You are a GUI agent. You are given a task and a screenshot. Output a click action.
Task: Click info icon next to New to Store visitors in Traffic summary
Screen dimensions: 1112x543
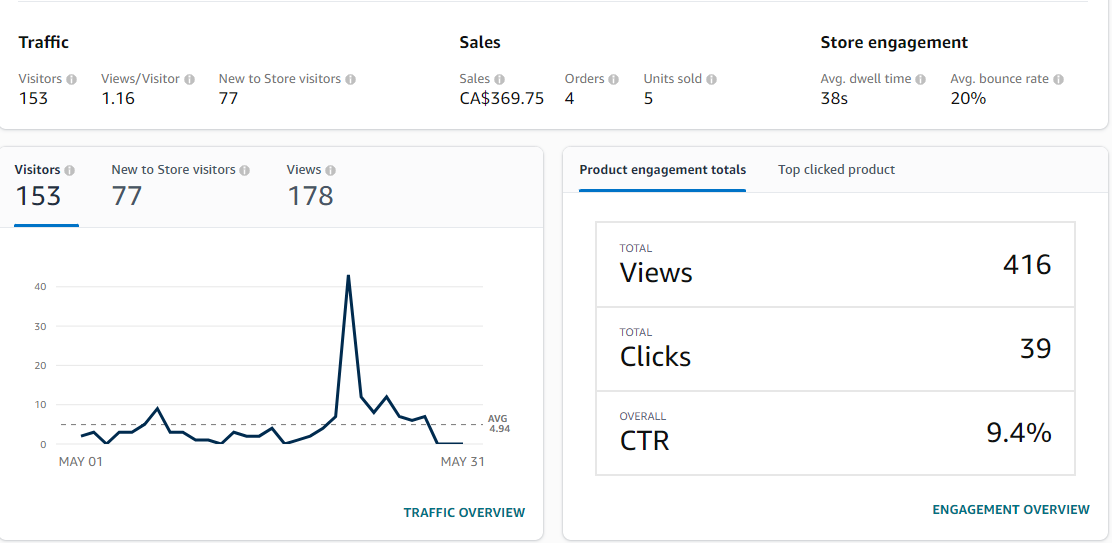(x=350, y=79)
